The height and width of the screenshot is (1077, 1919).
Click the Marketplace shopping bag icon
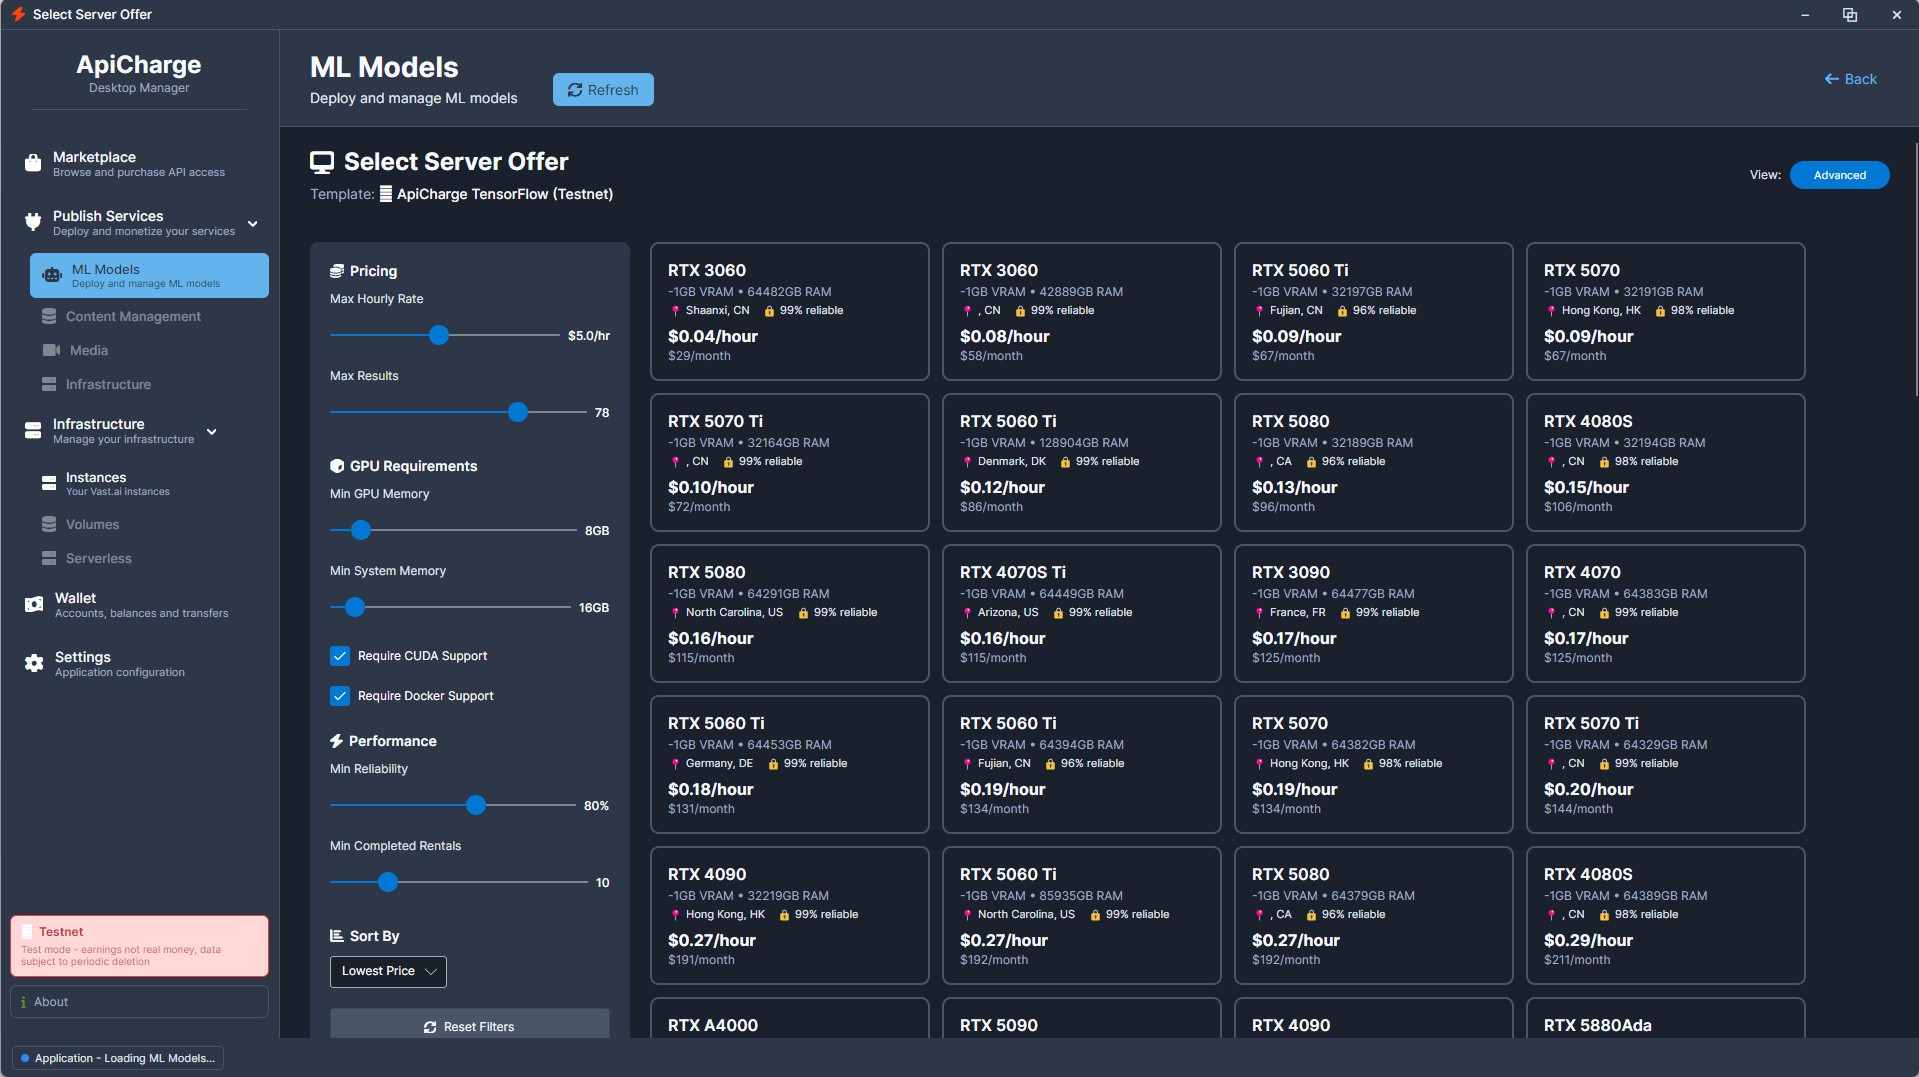click(x=33, y=163)
